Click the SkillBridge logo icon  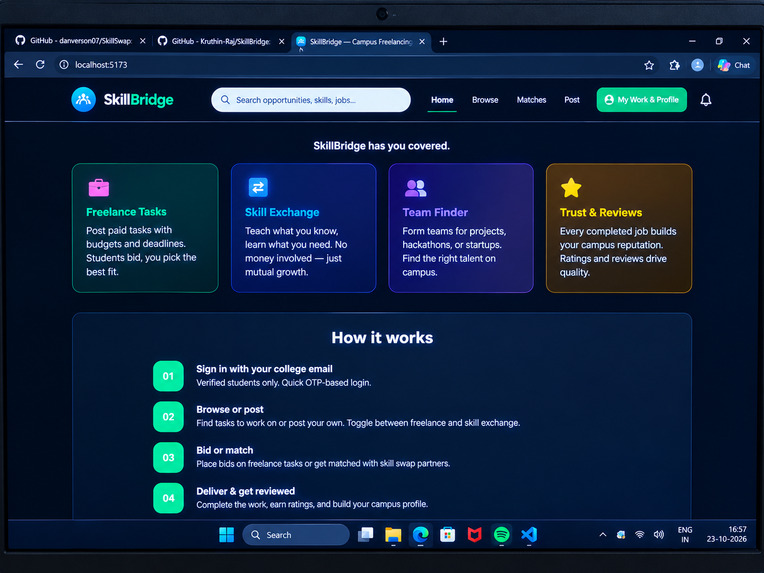click(83, 99)
